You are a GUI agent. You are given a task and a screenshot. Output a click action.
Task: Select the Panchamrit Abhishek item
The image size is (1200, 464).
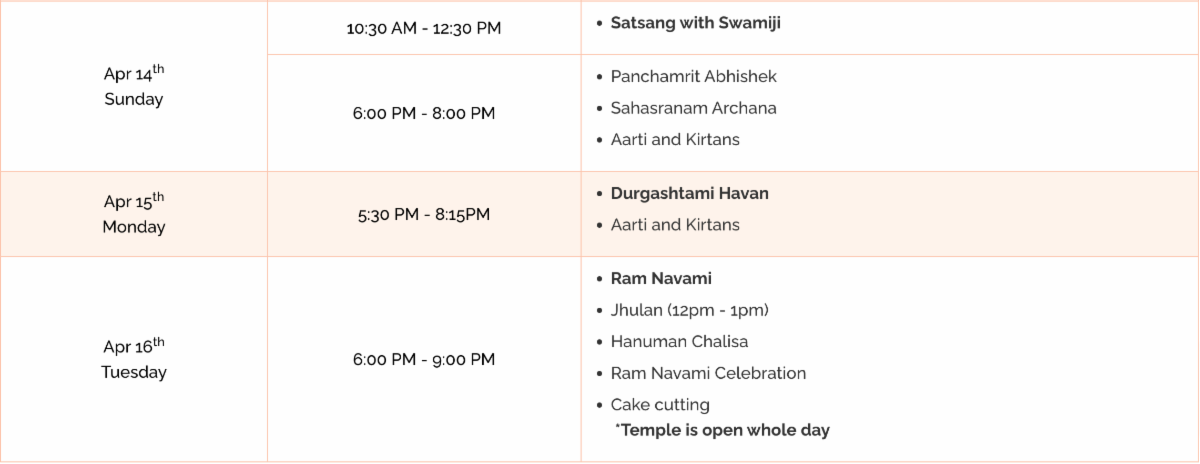(693, 76)
